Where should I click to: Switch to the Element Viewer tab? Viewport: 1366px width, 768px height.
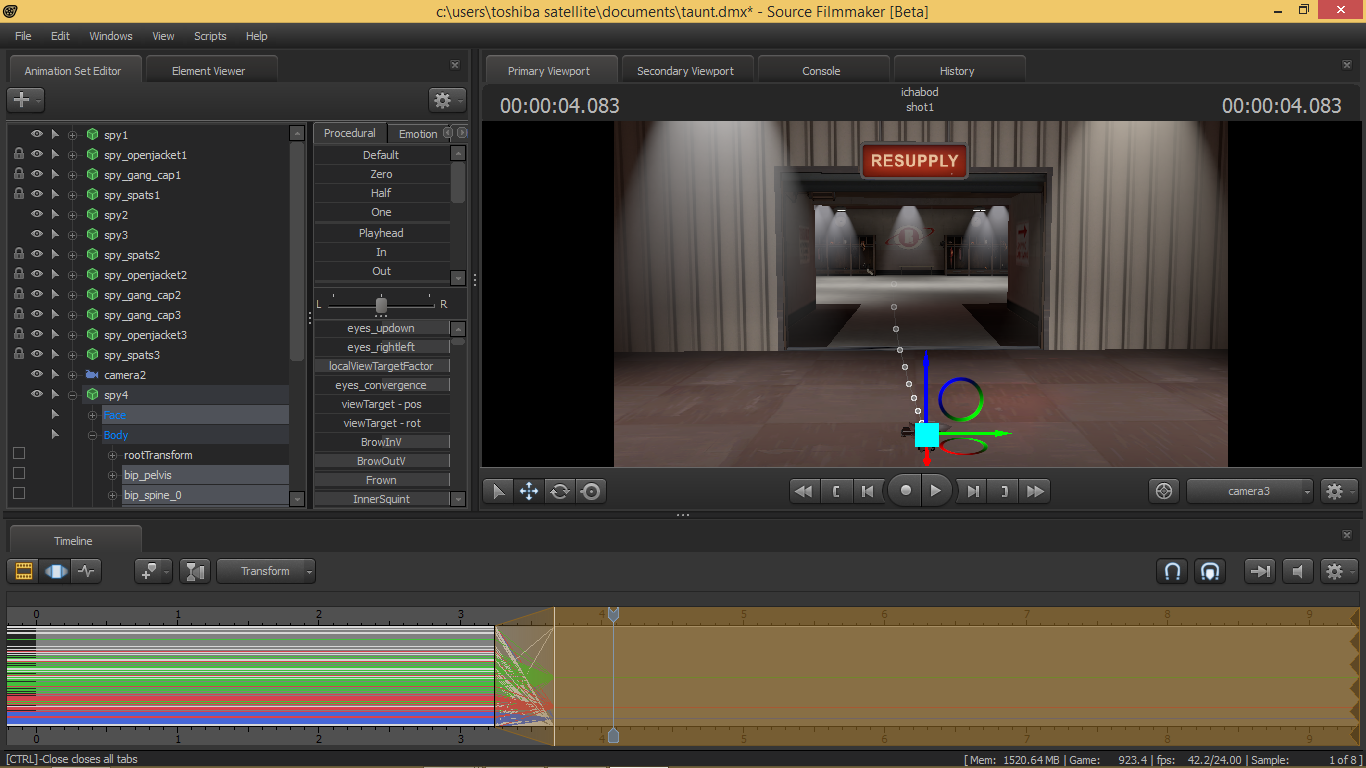pos(208,71)
